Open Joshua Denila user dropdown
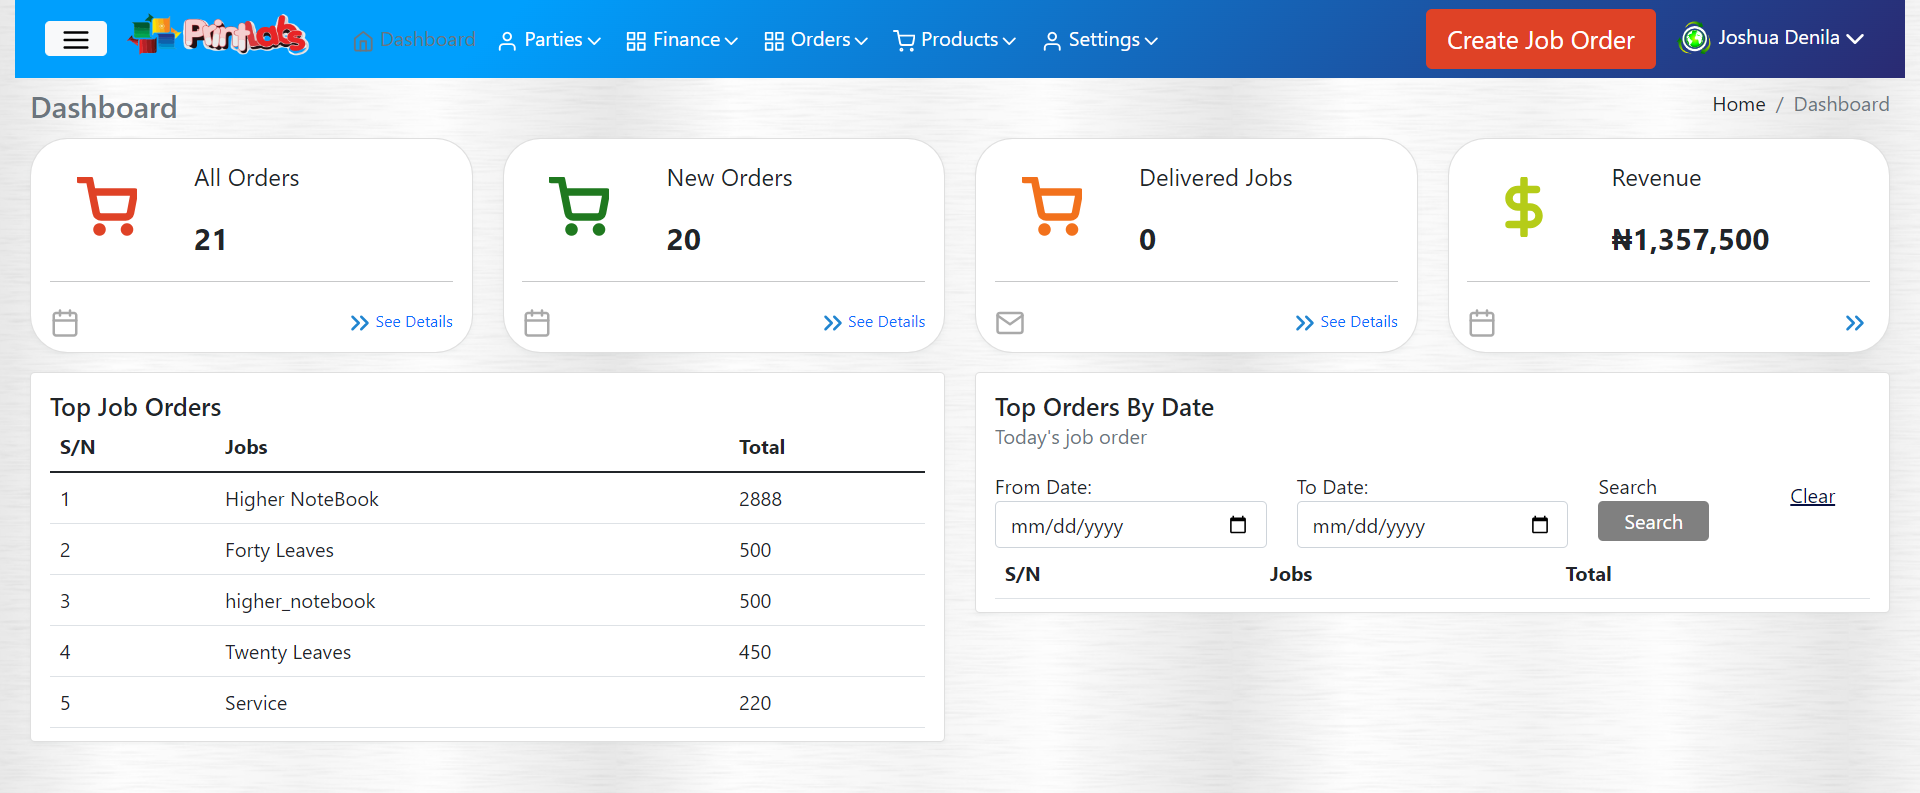Screen dimensions: 1920x793 click(1771, 38)
